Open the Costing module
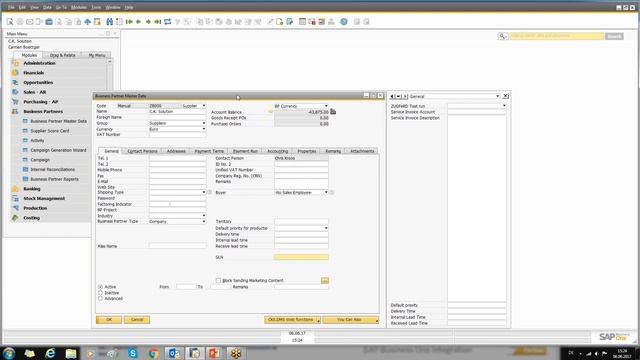This screenshot has width=640, height=360. coord(31,218)
